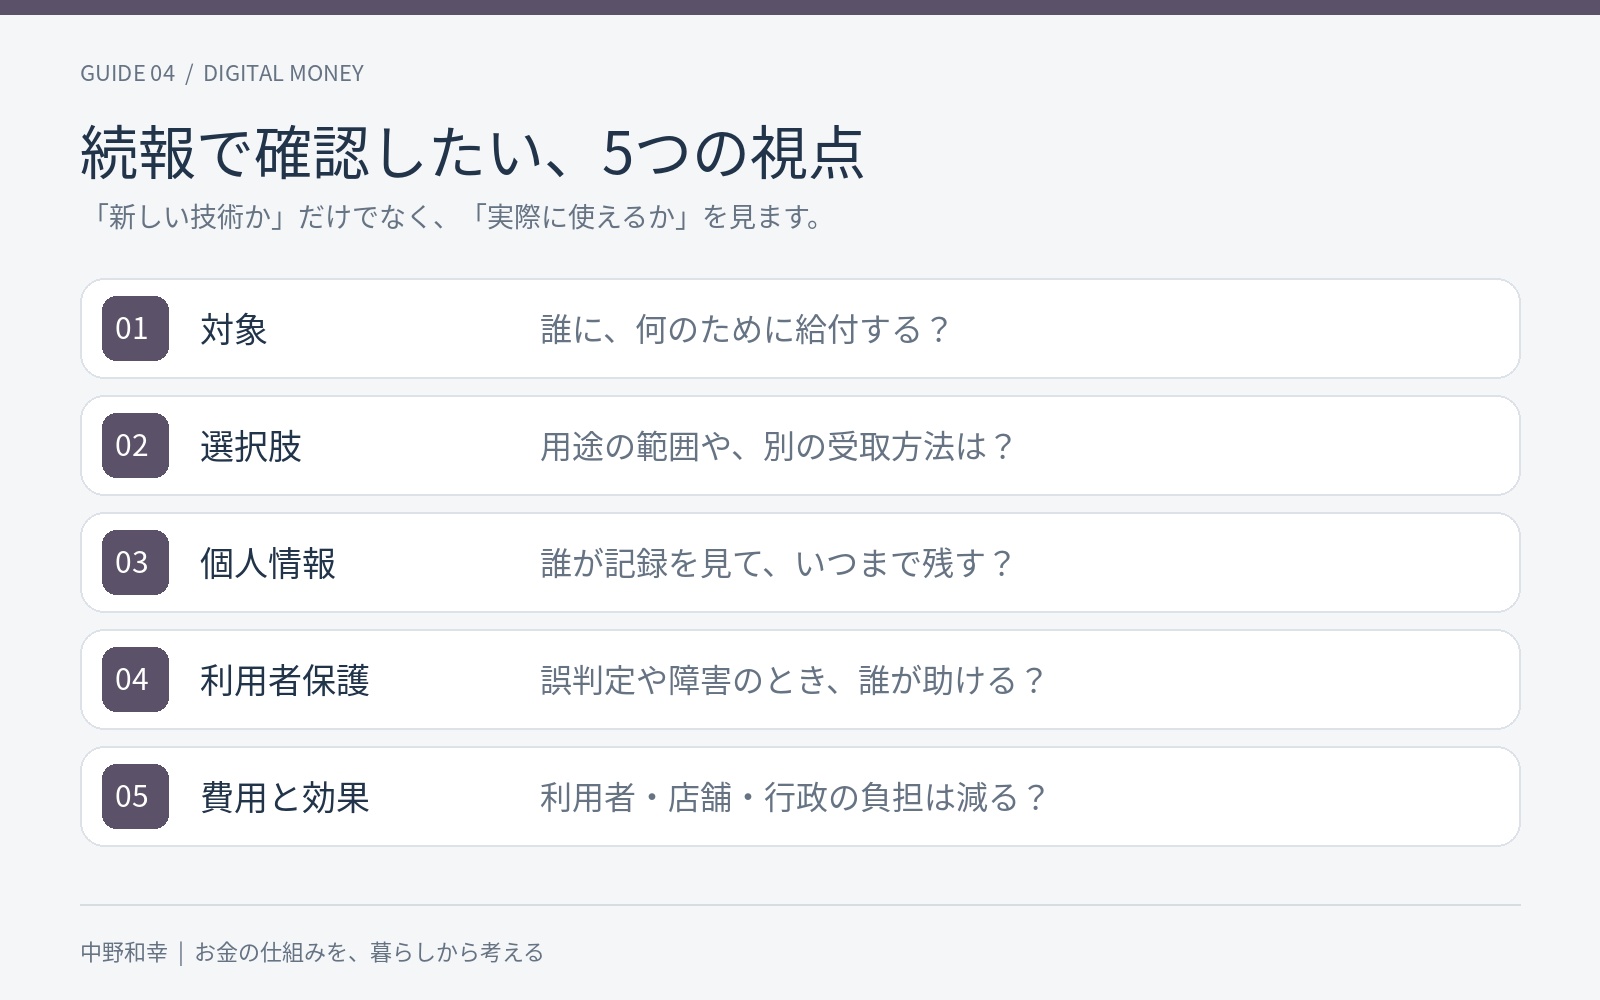Image resolution: width=1600 pixels, height=1000 pixels.
Task: Click the question 利用者・店舗・行政の負担は減る？
Action: click(x=794, y=797)
